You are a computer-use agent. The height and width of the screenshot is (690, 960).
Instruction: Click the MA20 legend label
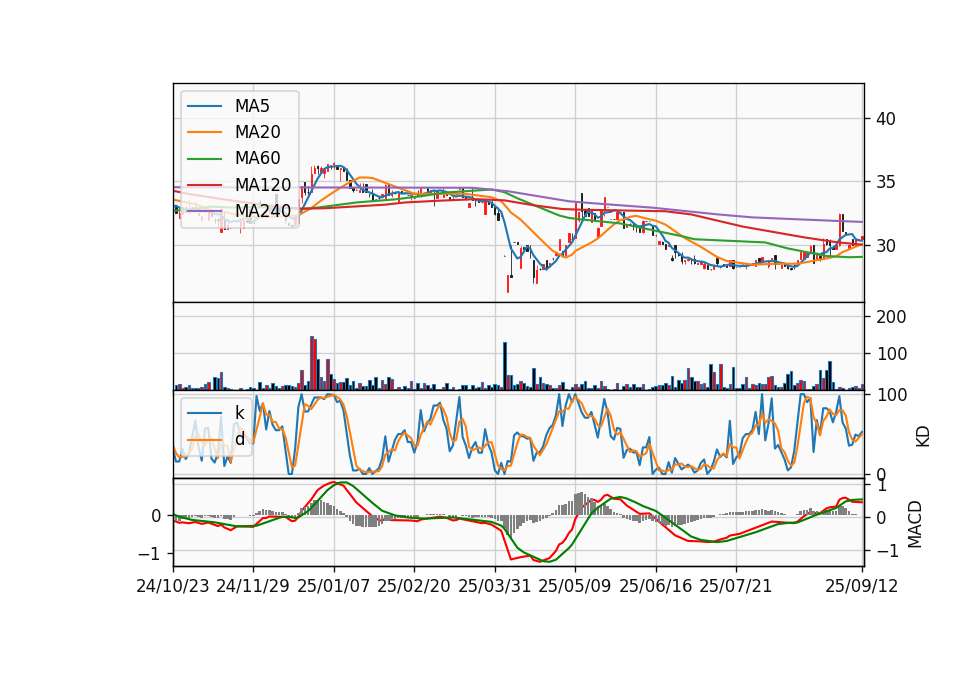257,132
